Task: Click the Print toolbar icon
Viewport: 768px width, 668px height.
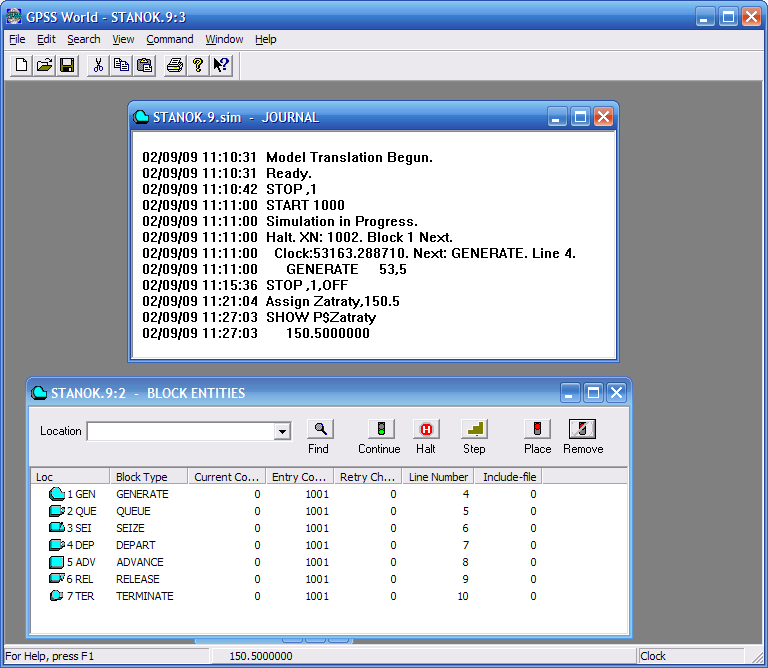Action: click(x=174, y=65)
